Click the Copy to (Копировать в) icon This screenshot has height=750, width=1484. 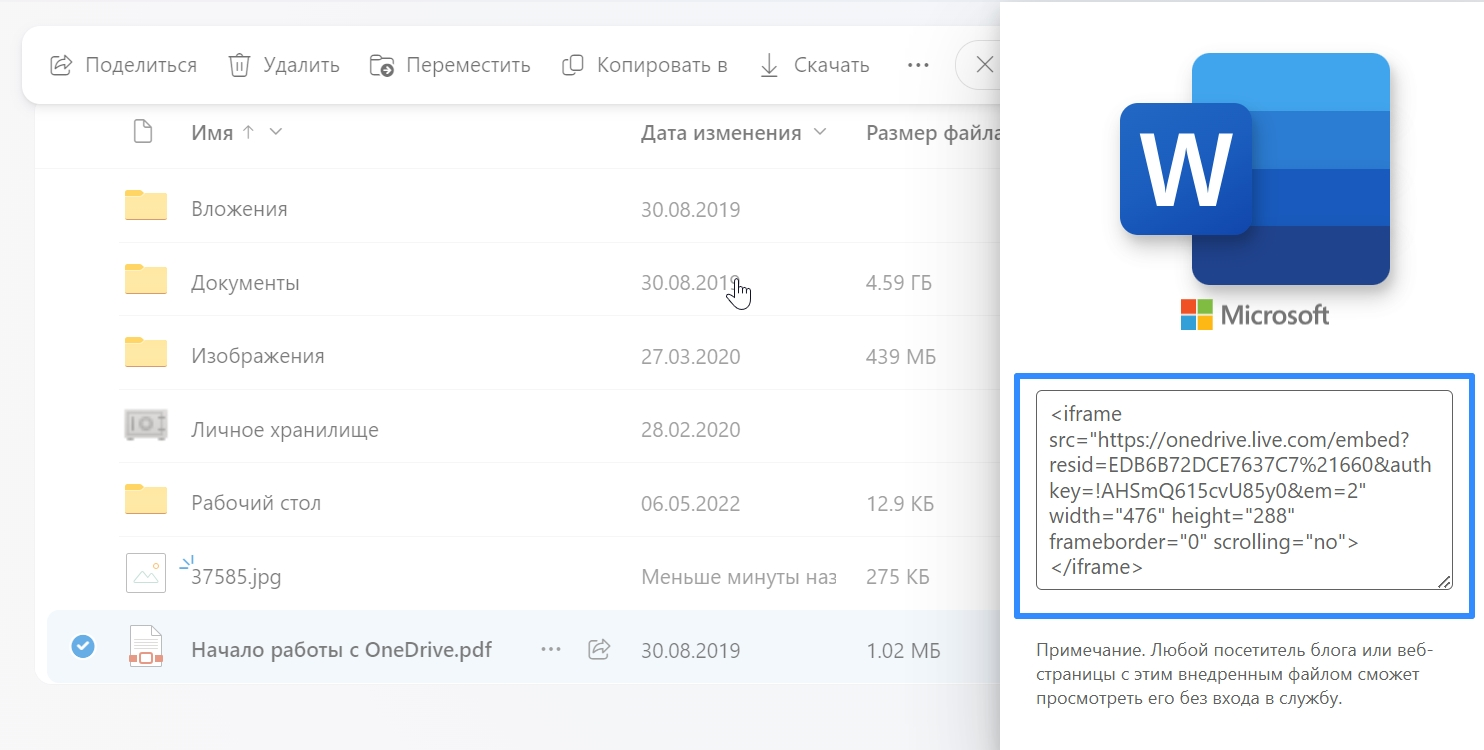572,65
